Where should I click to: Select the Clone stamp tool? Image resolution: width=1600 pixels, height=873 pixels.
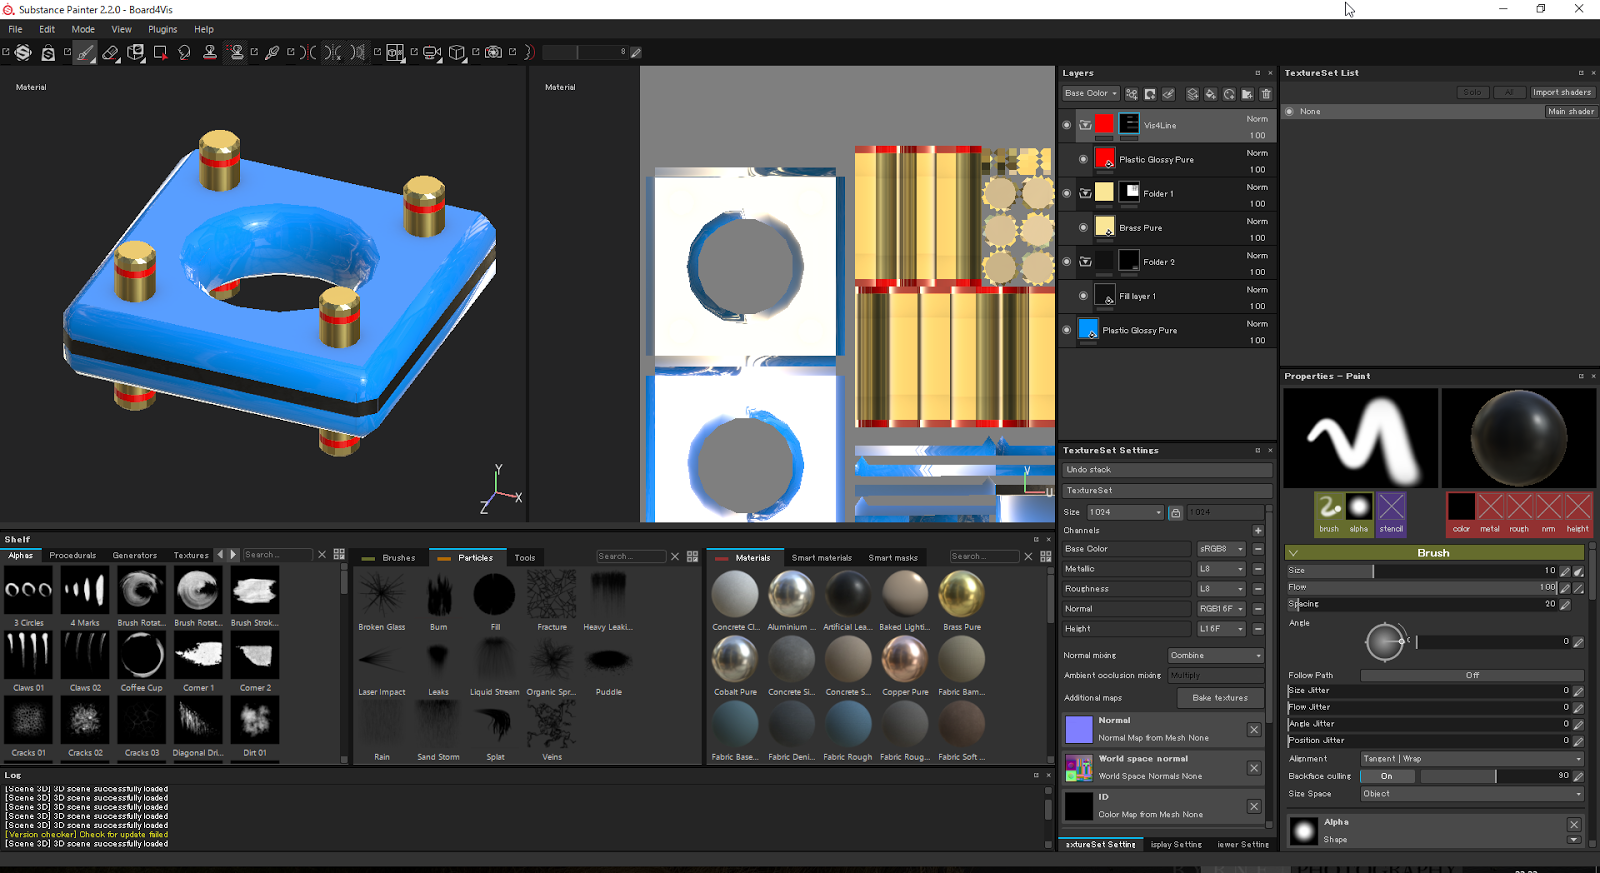click(210, 52)
